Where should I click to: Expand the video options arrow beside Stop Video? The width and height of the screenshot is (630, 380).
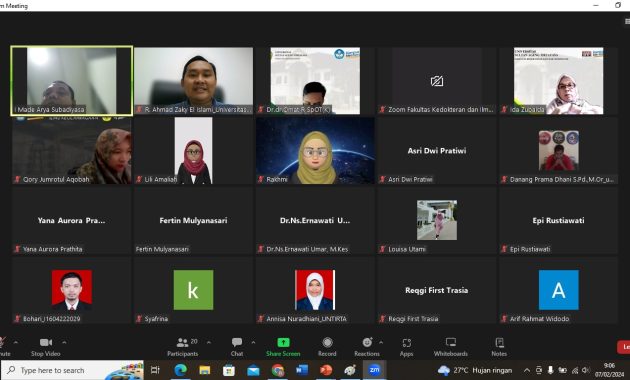coord(64,343)
